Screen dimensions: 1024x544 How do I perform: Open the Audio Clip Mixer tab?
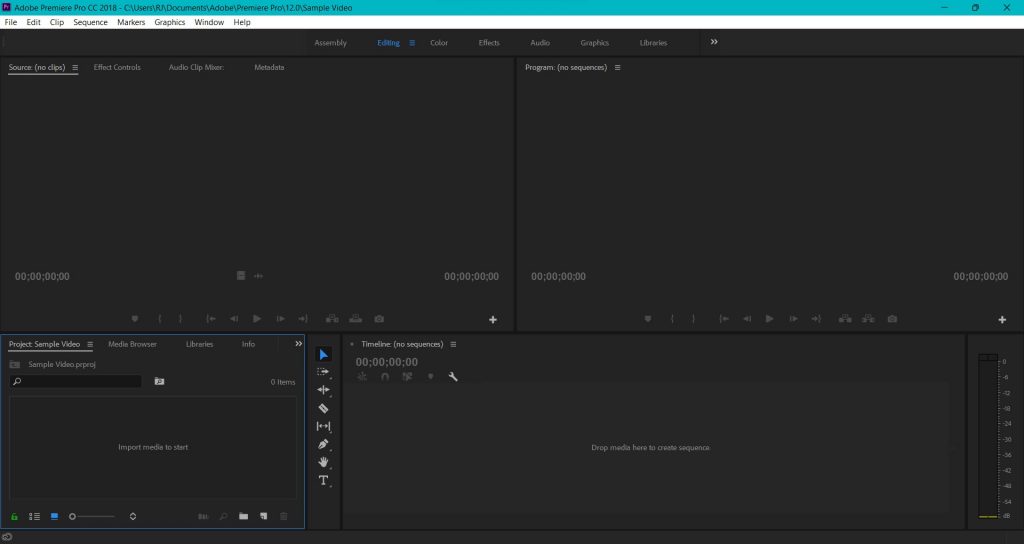(x=197, y=67)
